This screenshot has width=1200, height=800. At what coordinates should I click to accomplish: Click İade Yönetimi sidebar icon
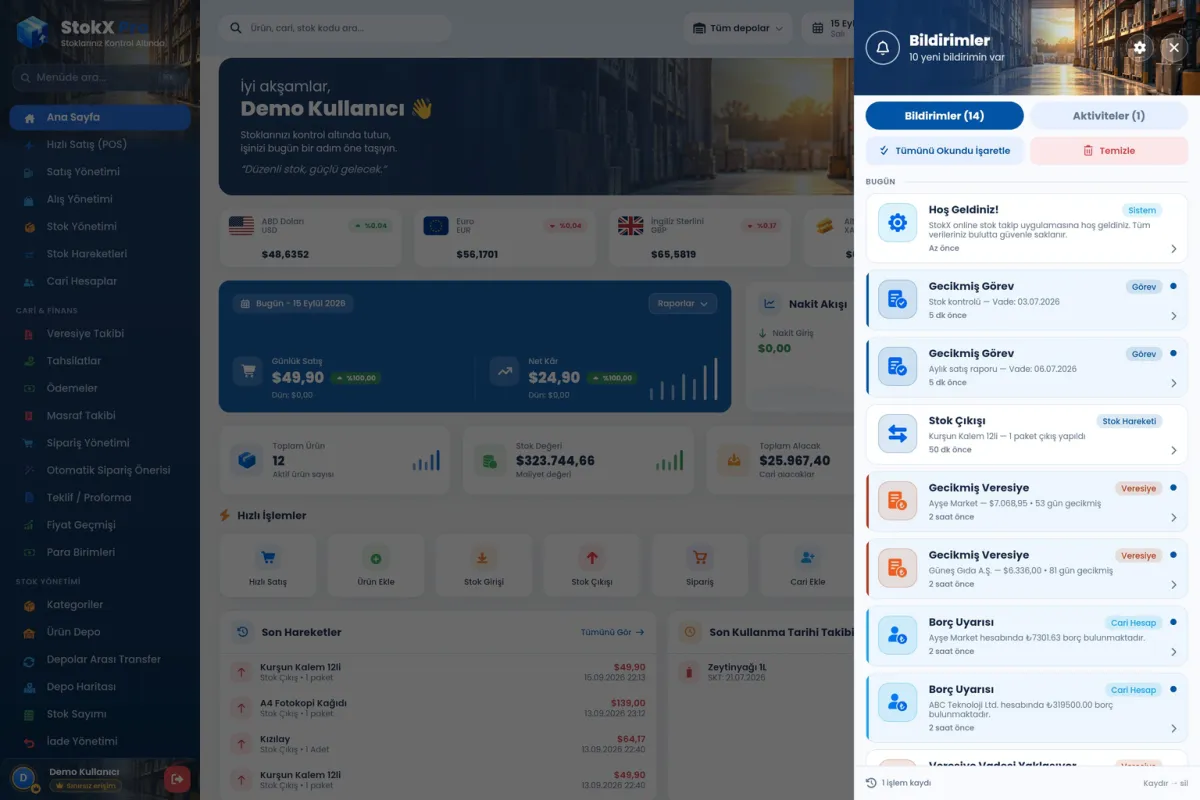[29, 741]
